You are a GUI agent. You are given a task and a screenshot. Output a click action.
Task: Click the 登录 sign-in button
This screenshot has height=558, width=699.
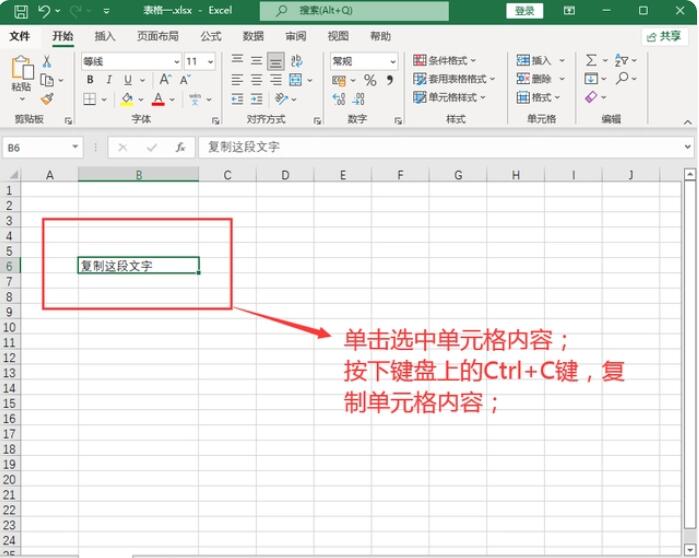click(524, 11)
